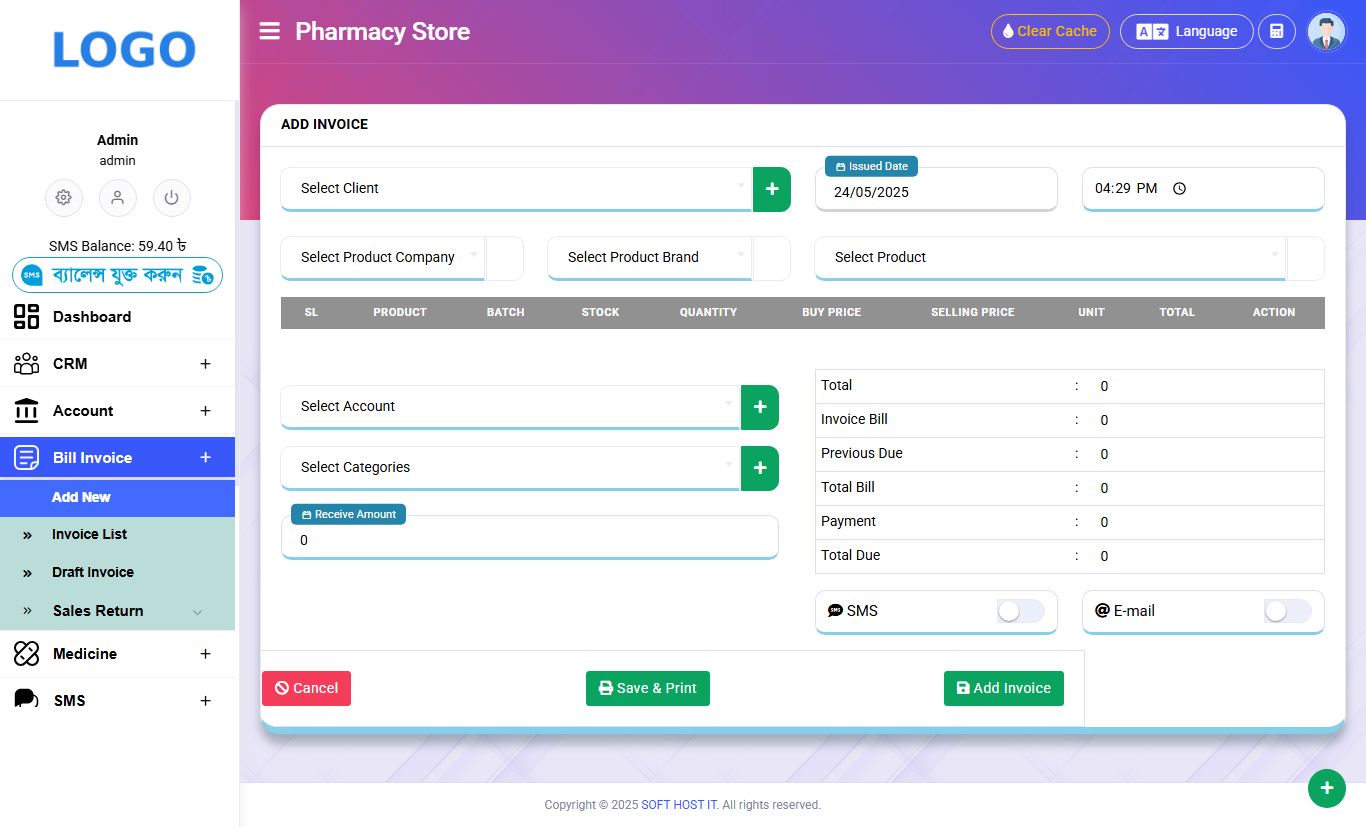Screen dimensions: 1366x827
Task: Open Invoice List in sidebar
Action: click(x=89, y=534)
